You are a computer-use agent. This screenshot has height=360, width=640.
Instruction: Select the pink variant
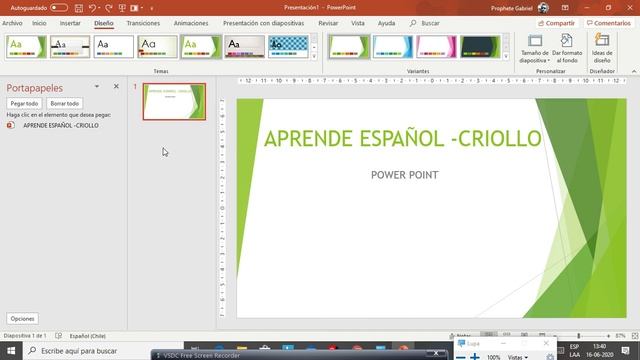click(x=436, y=47)
